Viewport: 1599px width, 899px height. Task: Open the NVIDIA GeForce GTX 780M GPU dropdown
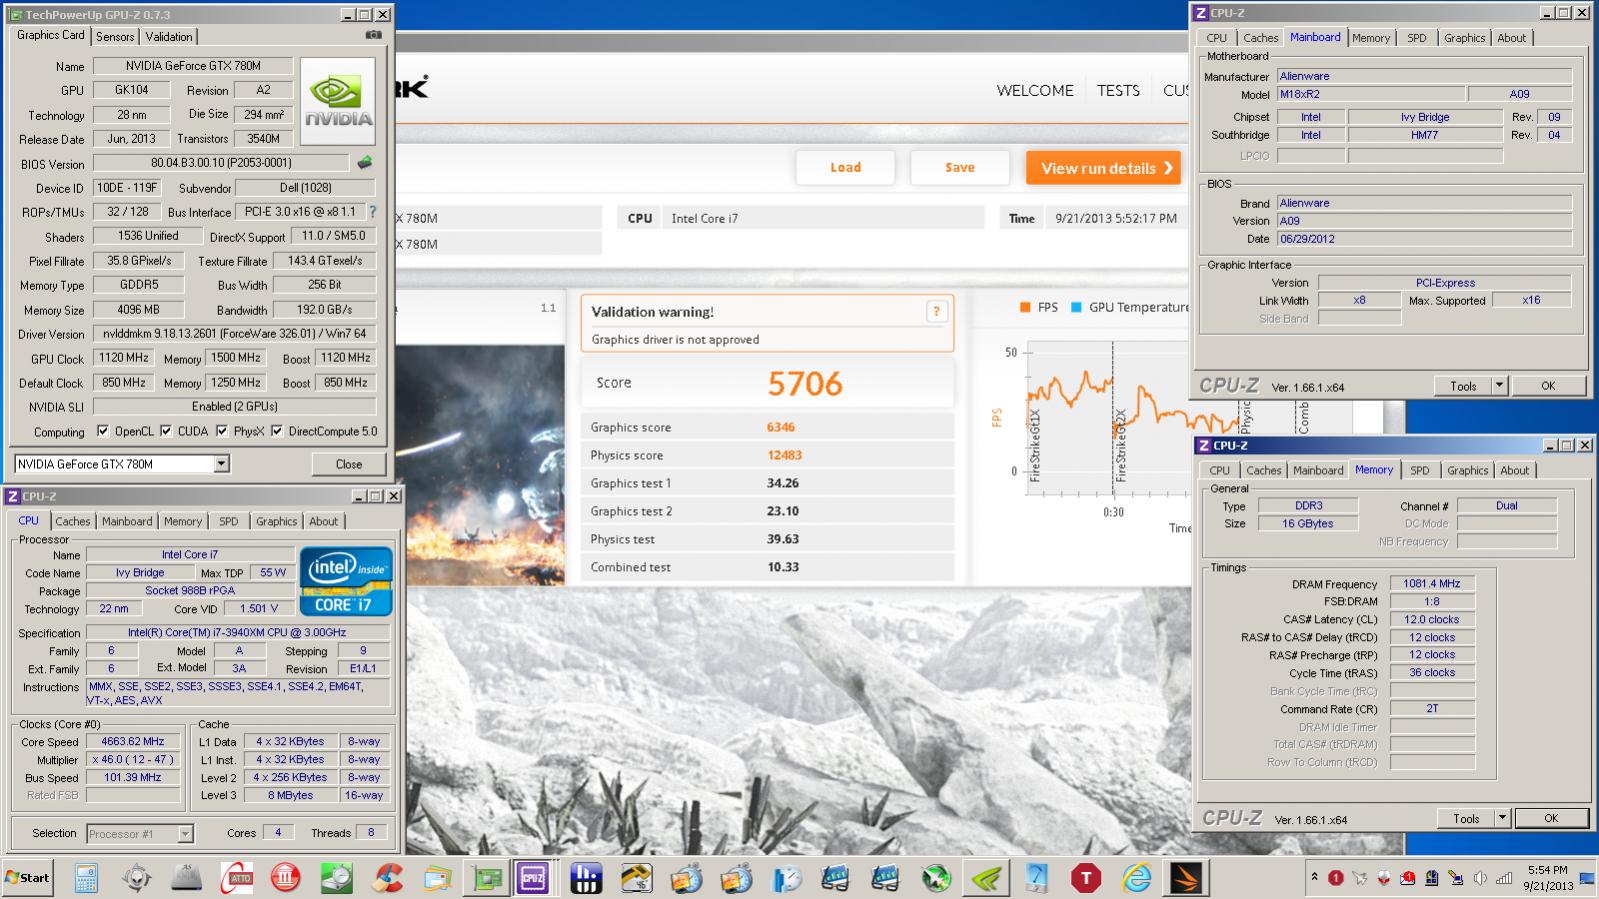(x=222, y=464)
